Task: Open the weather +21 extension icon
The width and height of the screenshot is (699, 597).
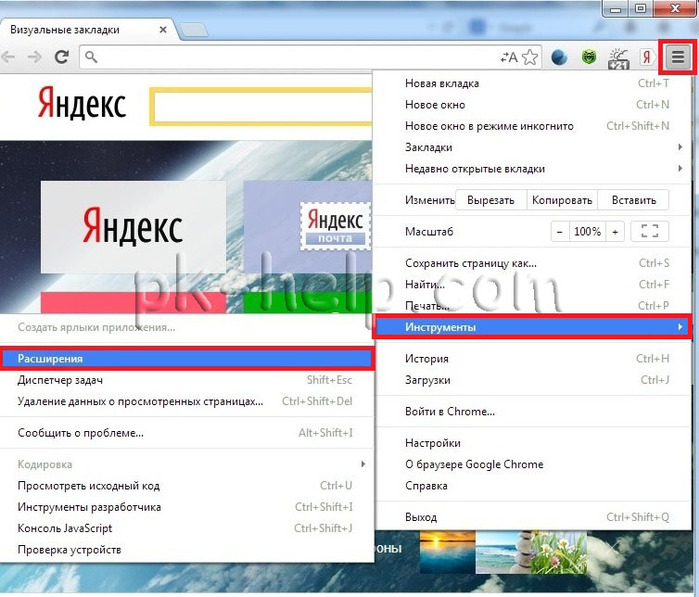Action: [618, 58]
